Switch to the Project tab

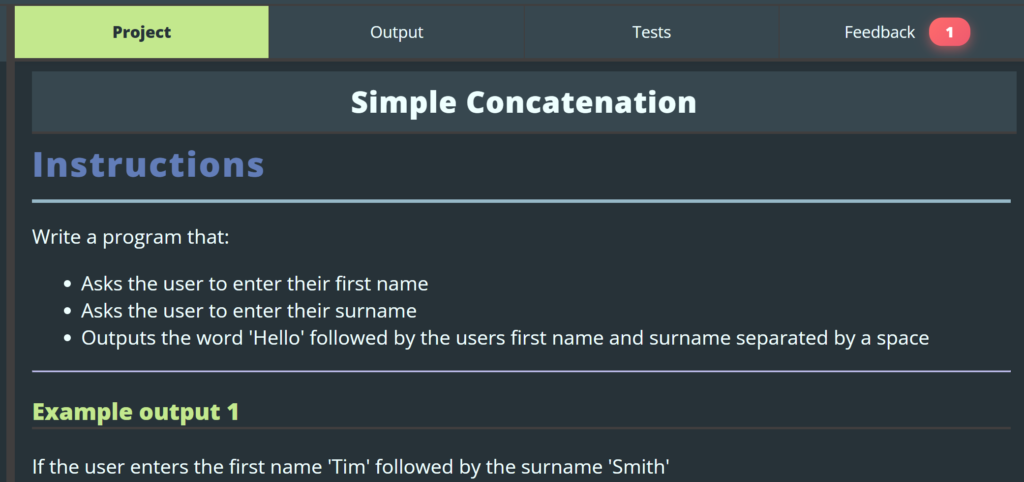pyautogui.click(x=141, y=32)
